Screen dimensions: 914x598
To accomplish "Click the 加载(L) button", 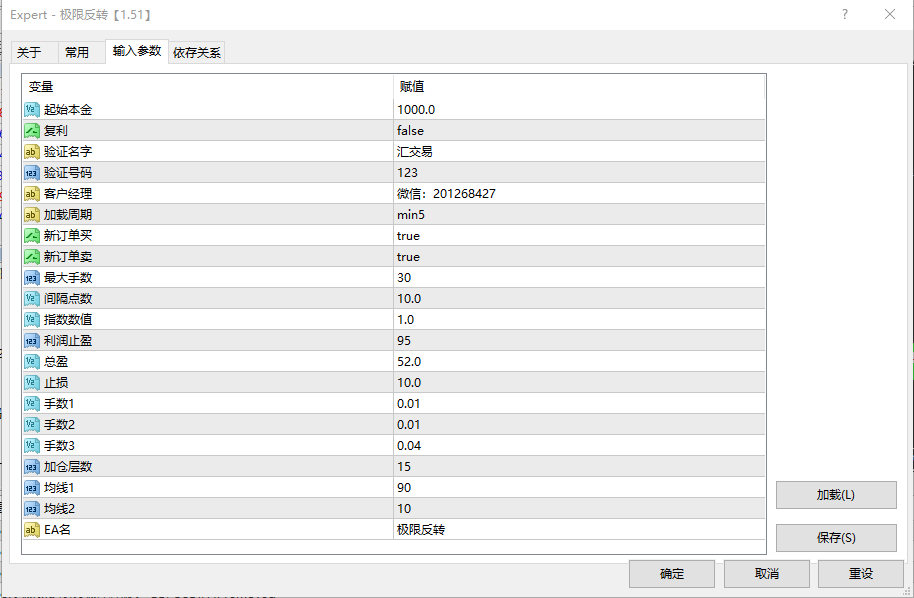I will (836, 495).
